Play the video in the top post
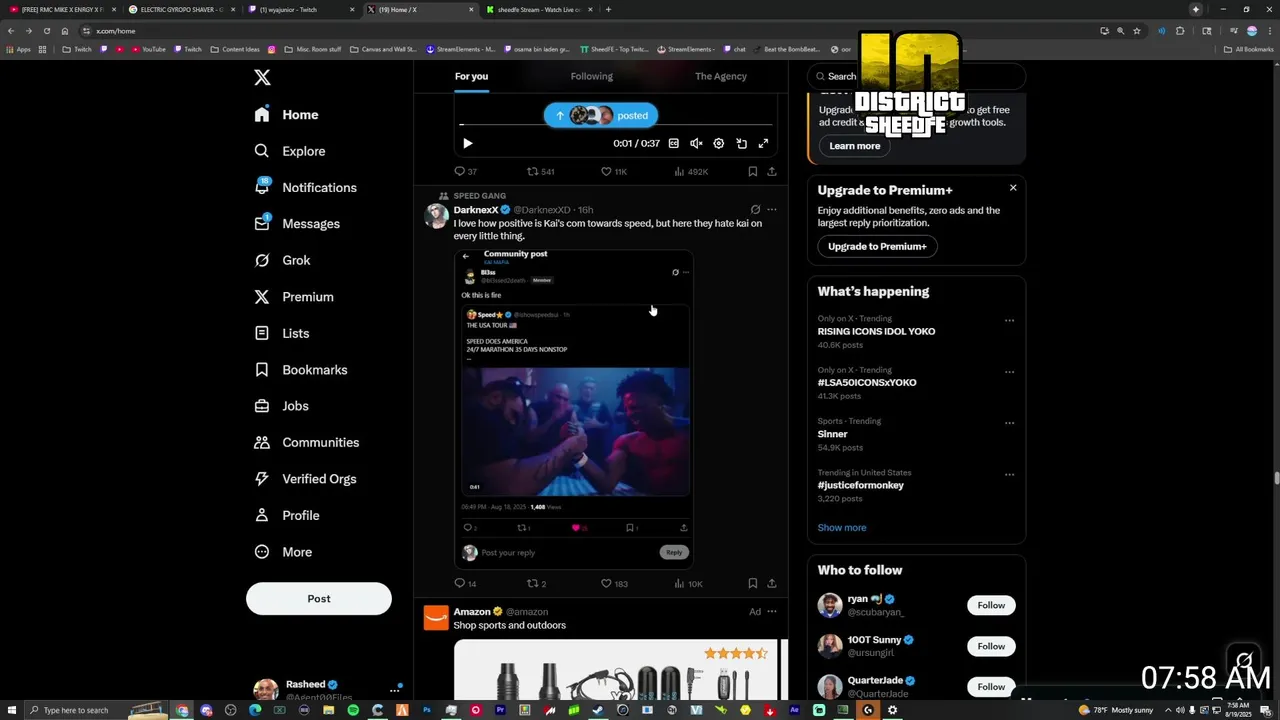 pyautogui.click(x=467, y=143)
